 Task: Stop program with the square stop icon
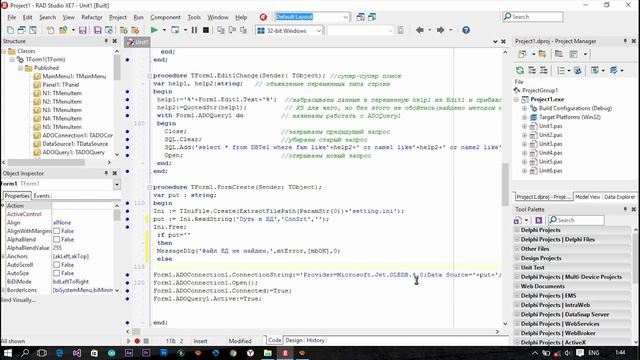click(206, 30)
